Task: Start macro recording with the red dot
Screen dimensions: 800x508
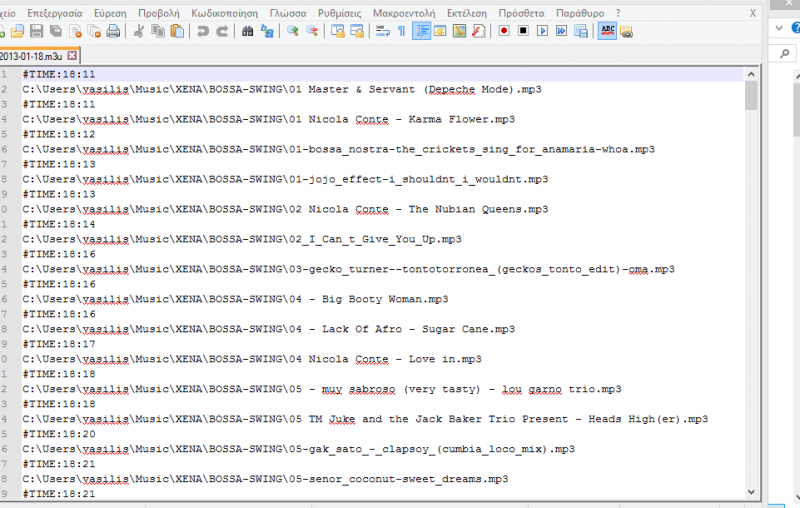Action: [504, 32]
